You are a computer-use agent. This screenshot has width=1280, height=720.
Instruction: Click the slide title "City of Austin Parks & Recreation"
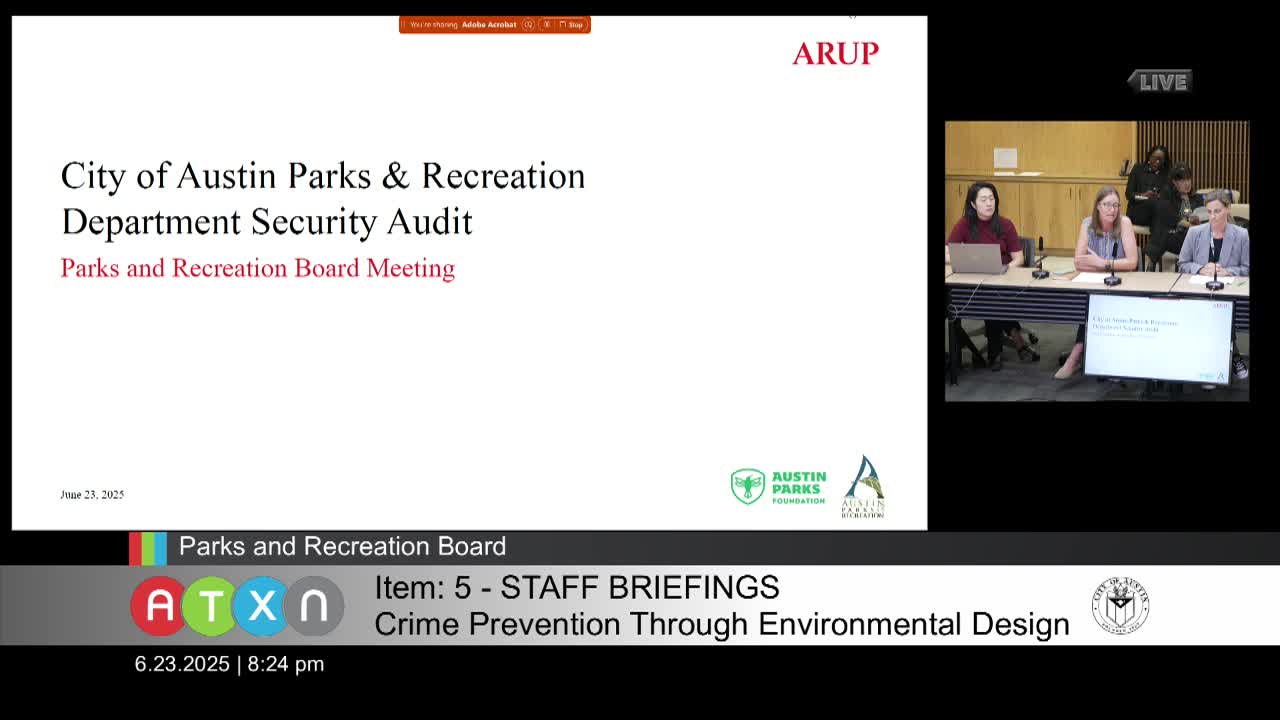click(x=323, y=176)
